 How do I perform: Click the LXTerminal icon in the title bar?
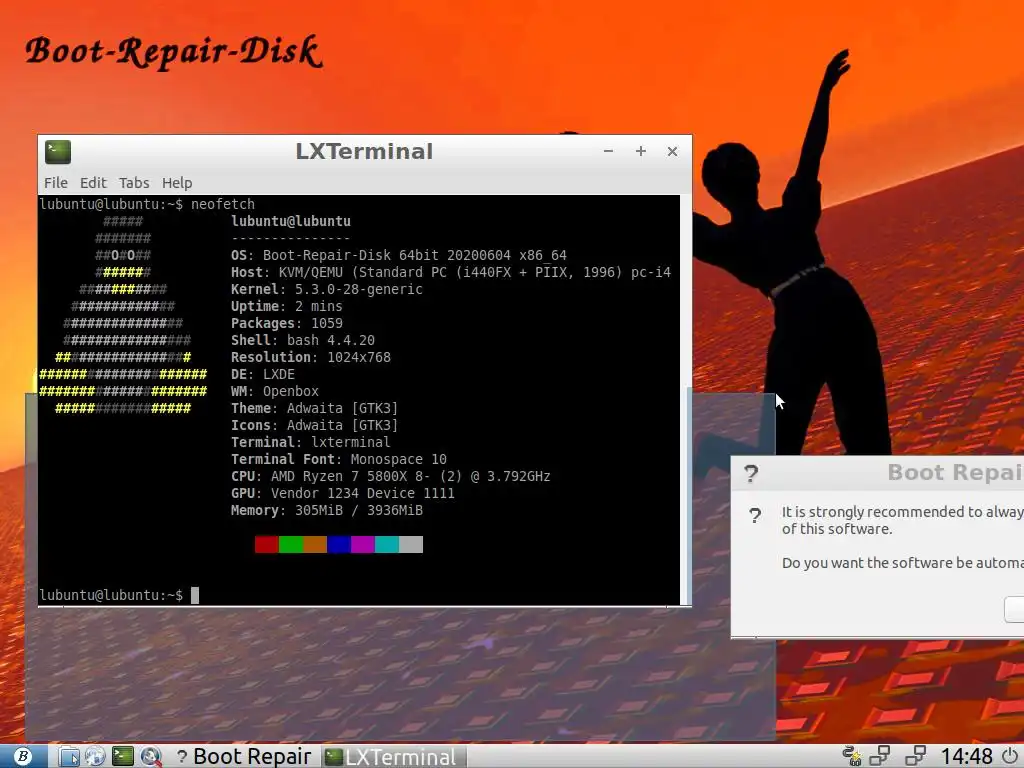58,152
